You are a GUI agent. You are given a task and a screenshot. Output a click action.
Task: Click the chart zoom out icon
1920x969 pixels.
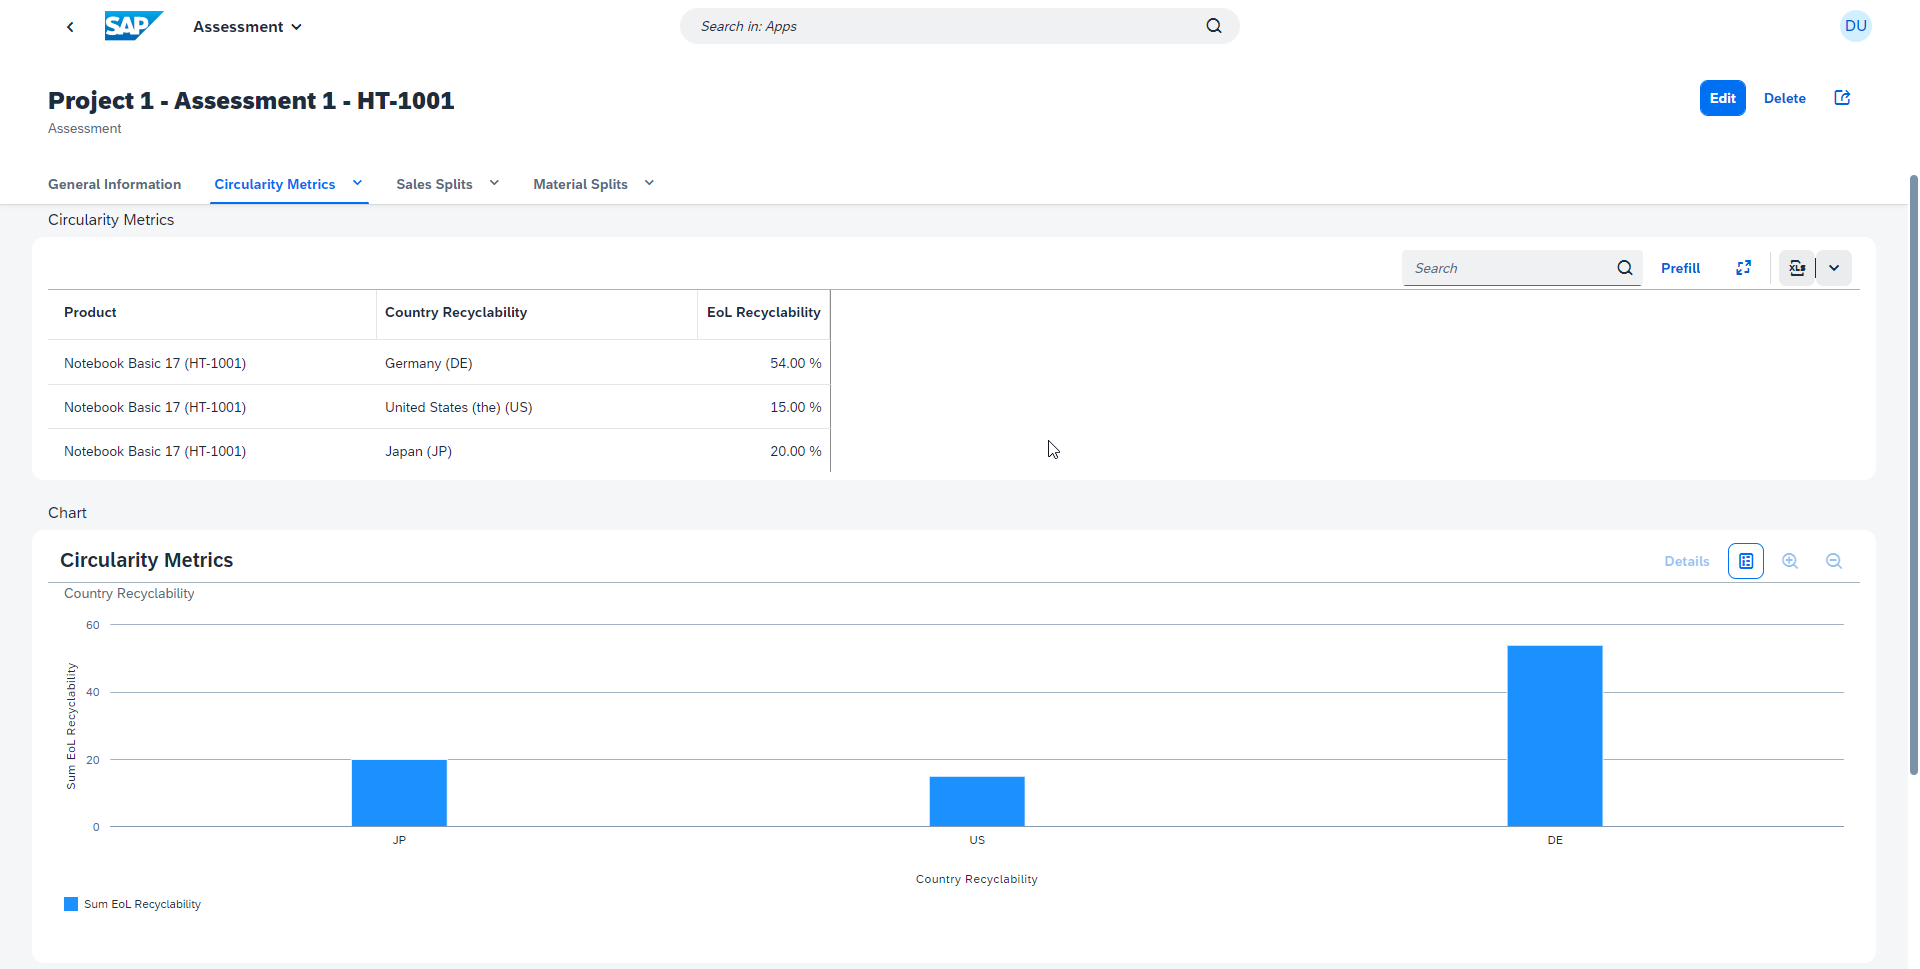coord(1834,561)
